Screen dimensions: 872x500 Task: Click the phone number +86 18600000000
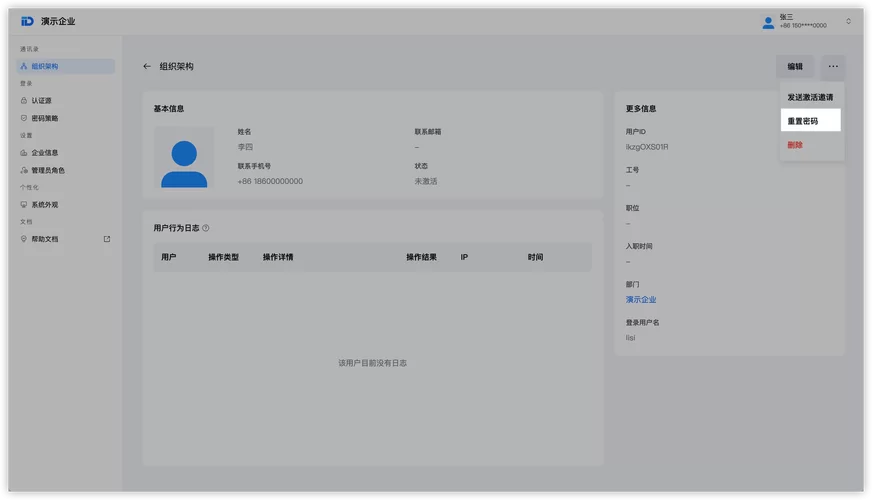pos(270,181)
